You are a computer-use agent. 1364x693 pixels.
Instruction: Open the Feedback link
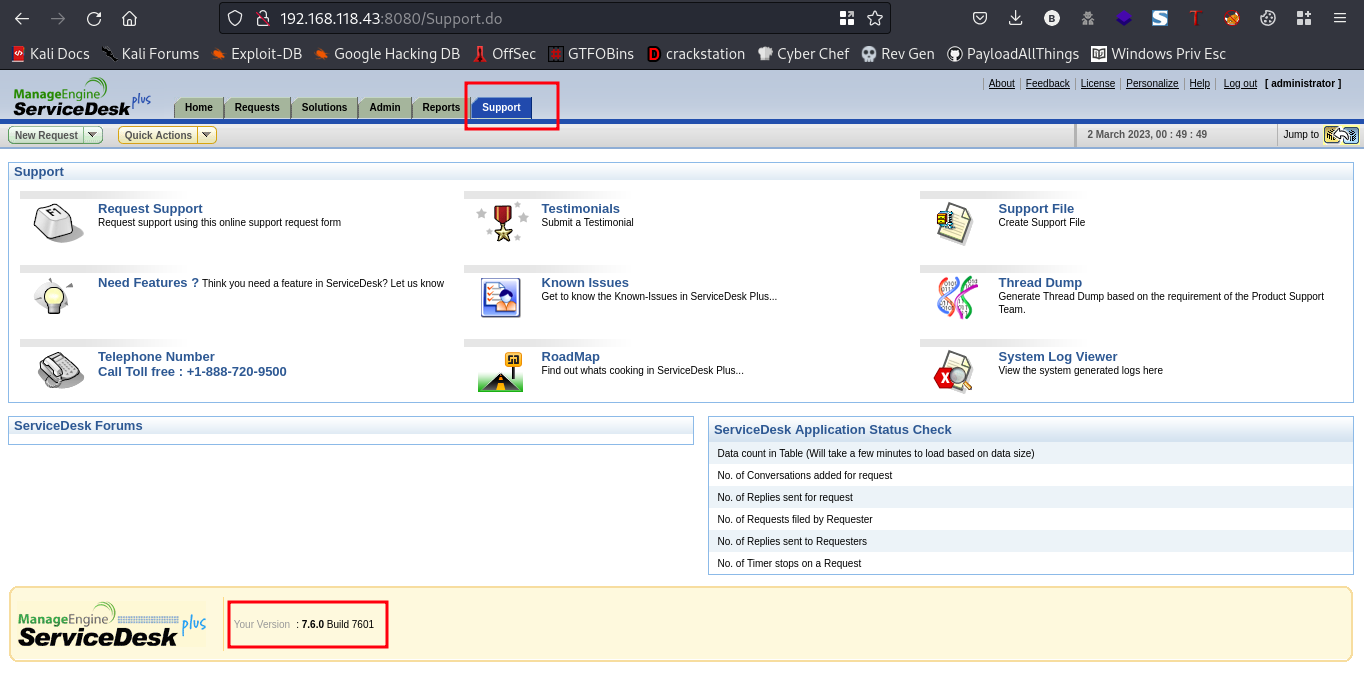[1047, 84]
